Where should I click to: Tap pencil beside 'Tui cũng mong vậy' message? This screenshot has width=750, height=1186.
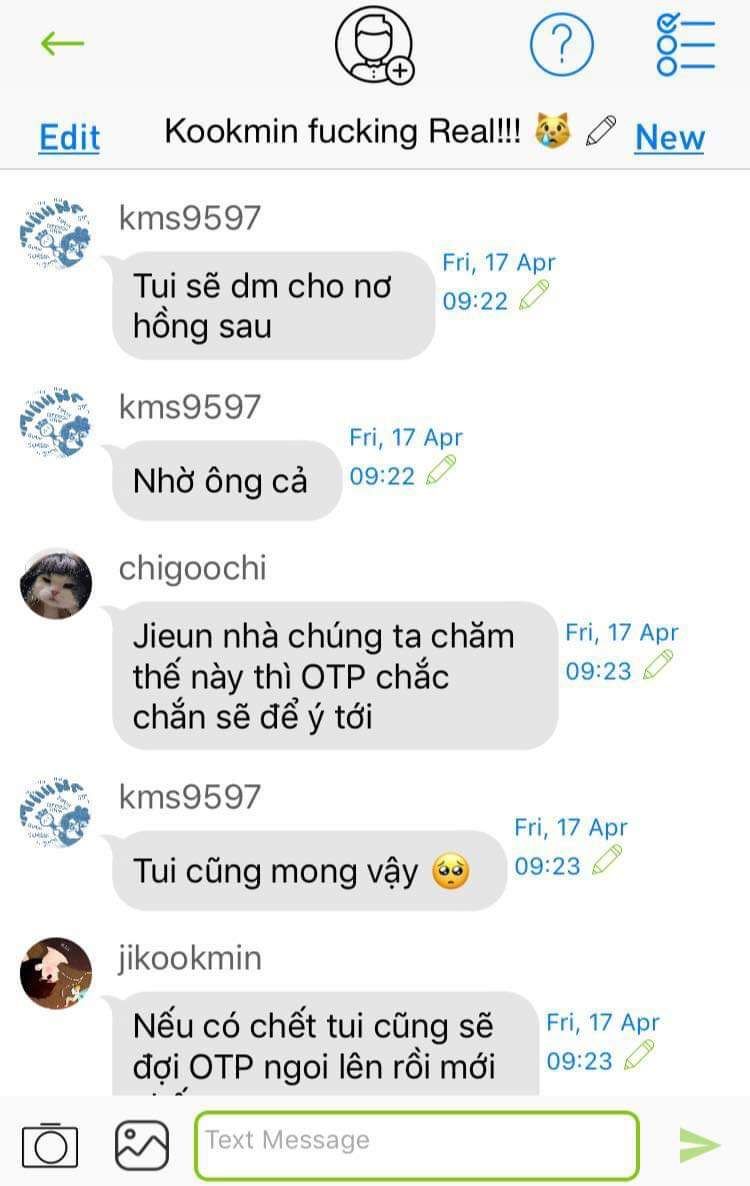coord(606,860)
